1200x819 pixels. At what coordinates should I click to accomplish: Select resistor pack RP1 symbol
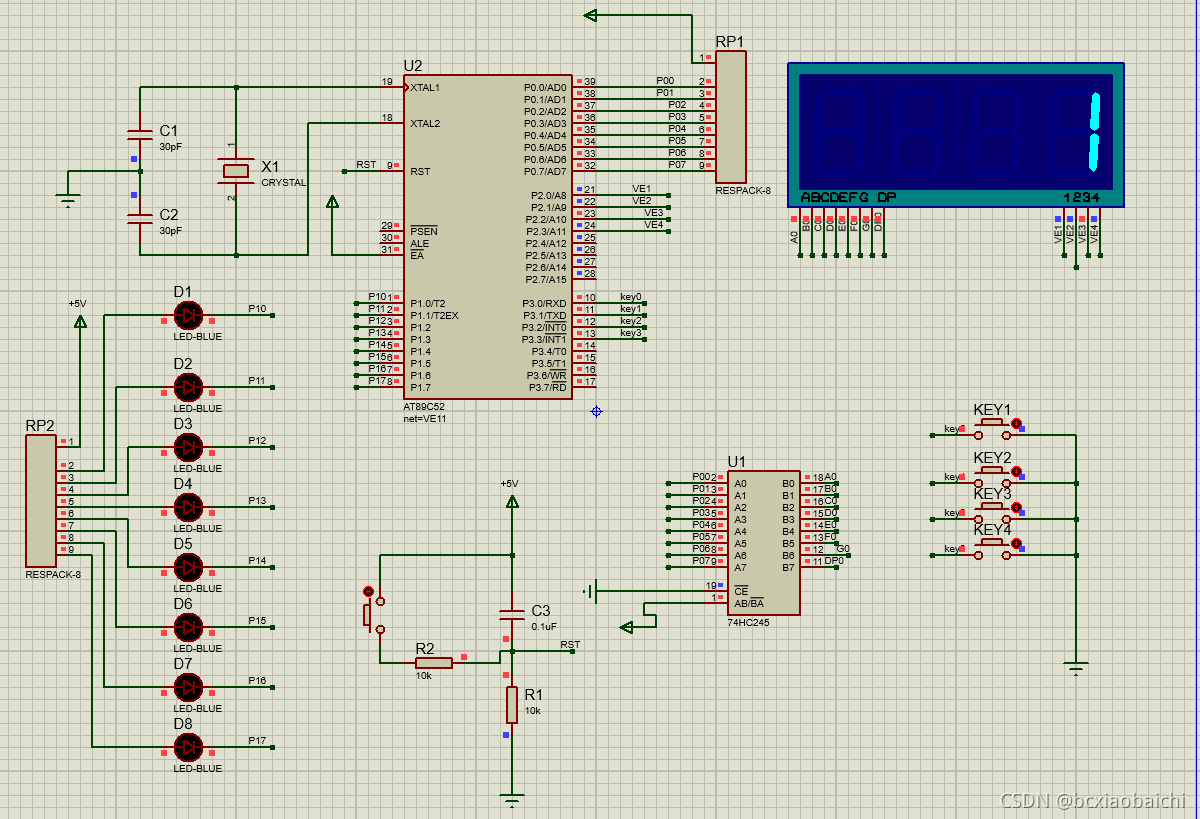[x=730, y=117]
